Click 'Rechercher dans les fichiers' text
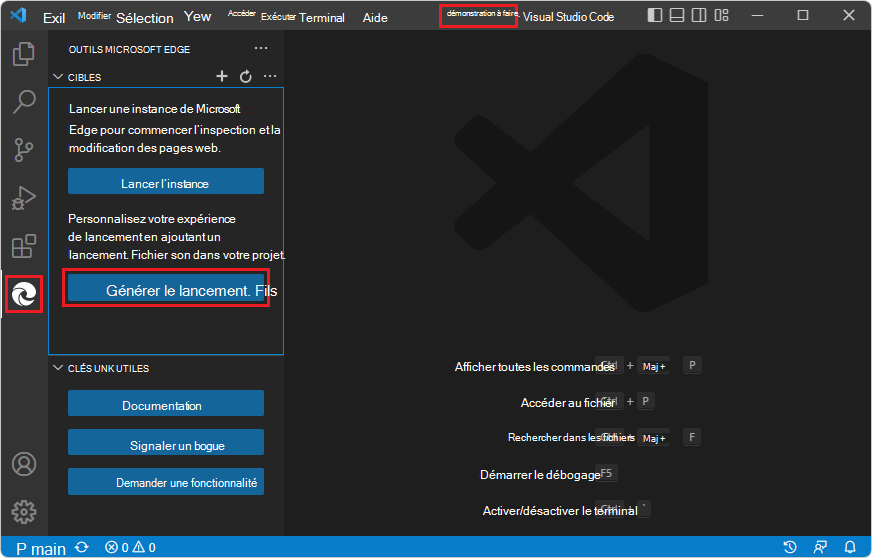Screen dimensions: 872x558 click(x=571, y=437)
